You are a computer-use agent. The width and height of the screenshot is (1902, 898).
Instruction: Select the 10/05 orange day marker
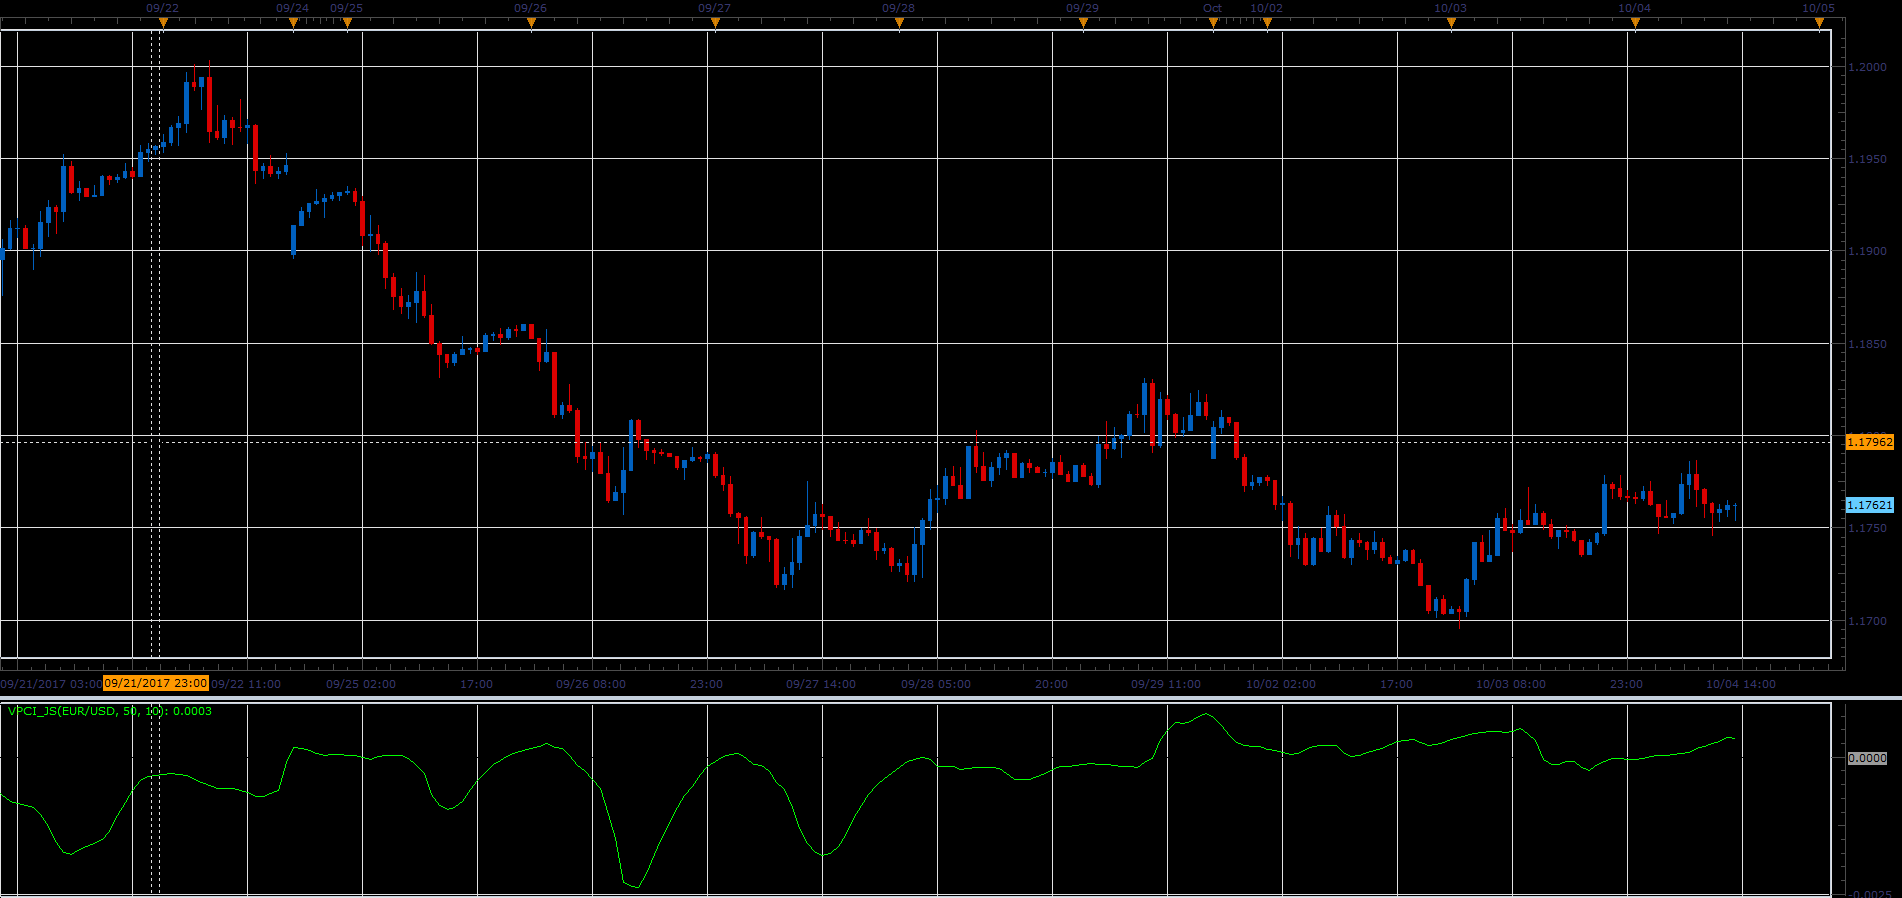1819,23
